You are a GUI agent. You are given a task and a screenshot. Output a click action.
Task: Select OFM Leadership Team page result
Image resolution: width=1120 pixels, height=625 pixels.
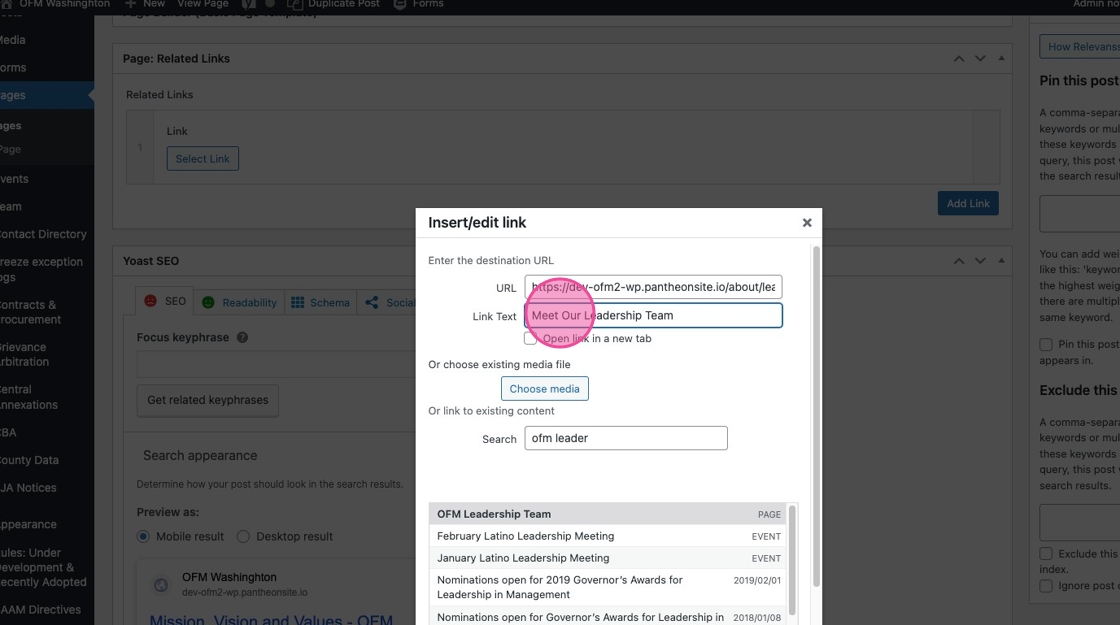[609, 514]
